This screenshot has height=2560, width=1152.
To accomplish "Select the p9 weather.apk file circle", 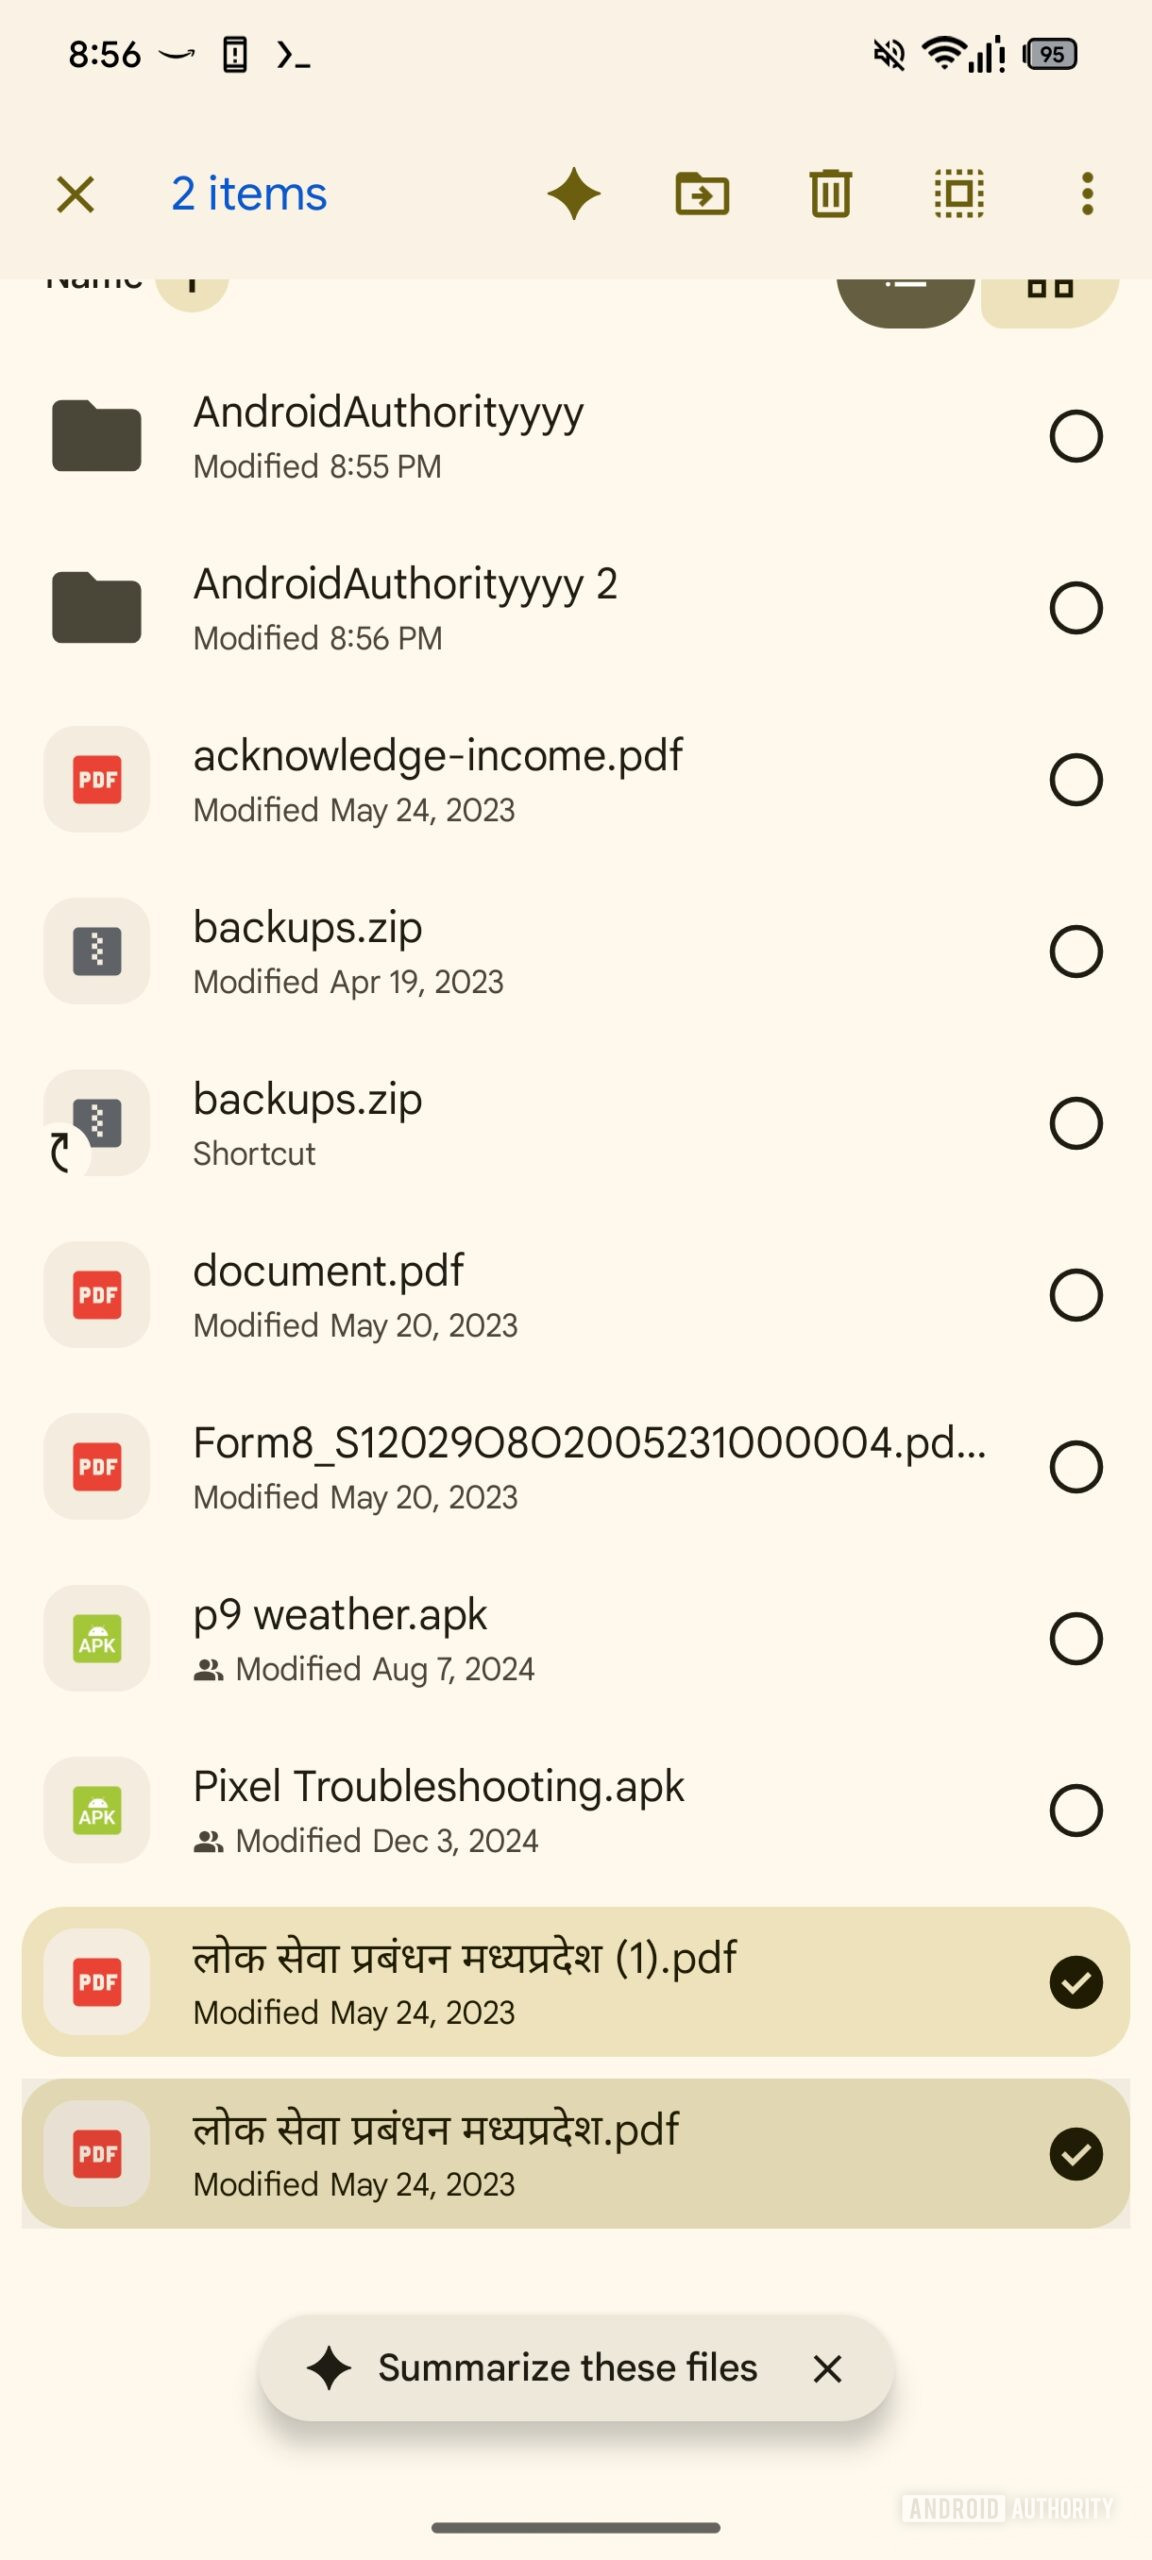I will tap(1076, 1639).
